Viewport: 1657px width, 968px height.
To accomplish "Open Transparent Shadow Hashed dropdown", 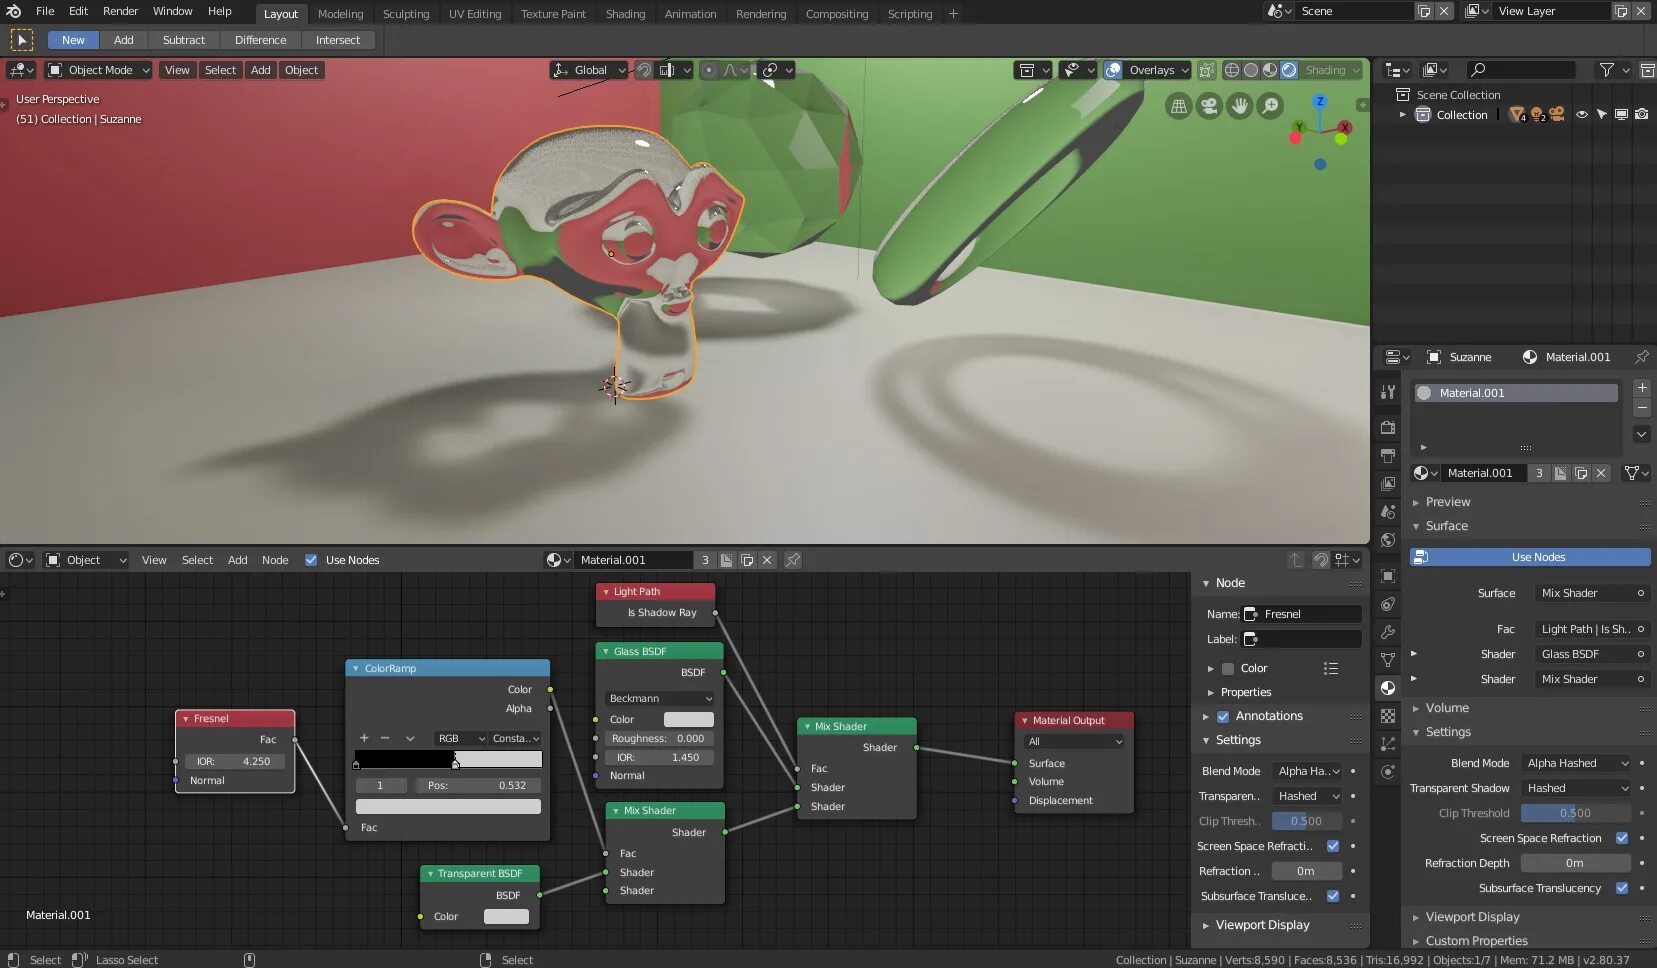I will (1577, 788).
